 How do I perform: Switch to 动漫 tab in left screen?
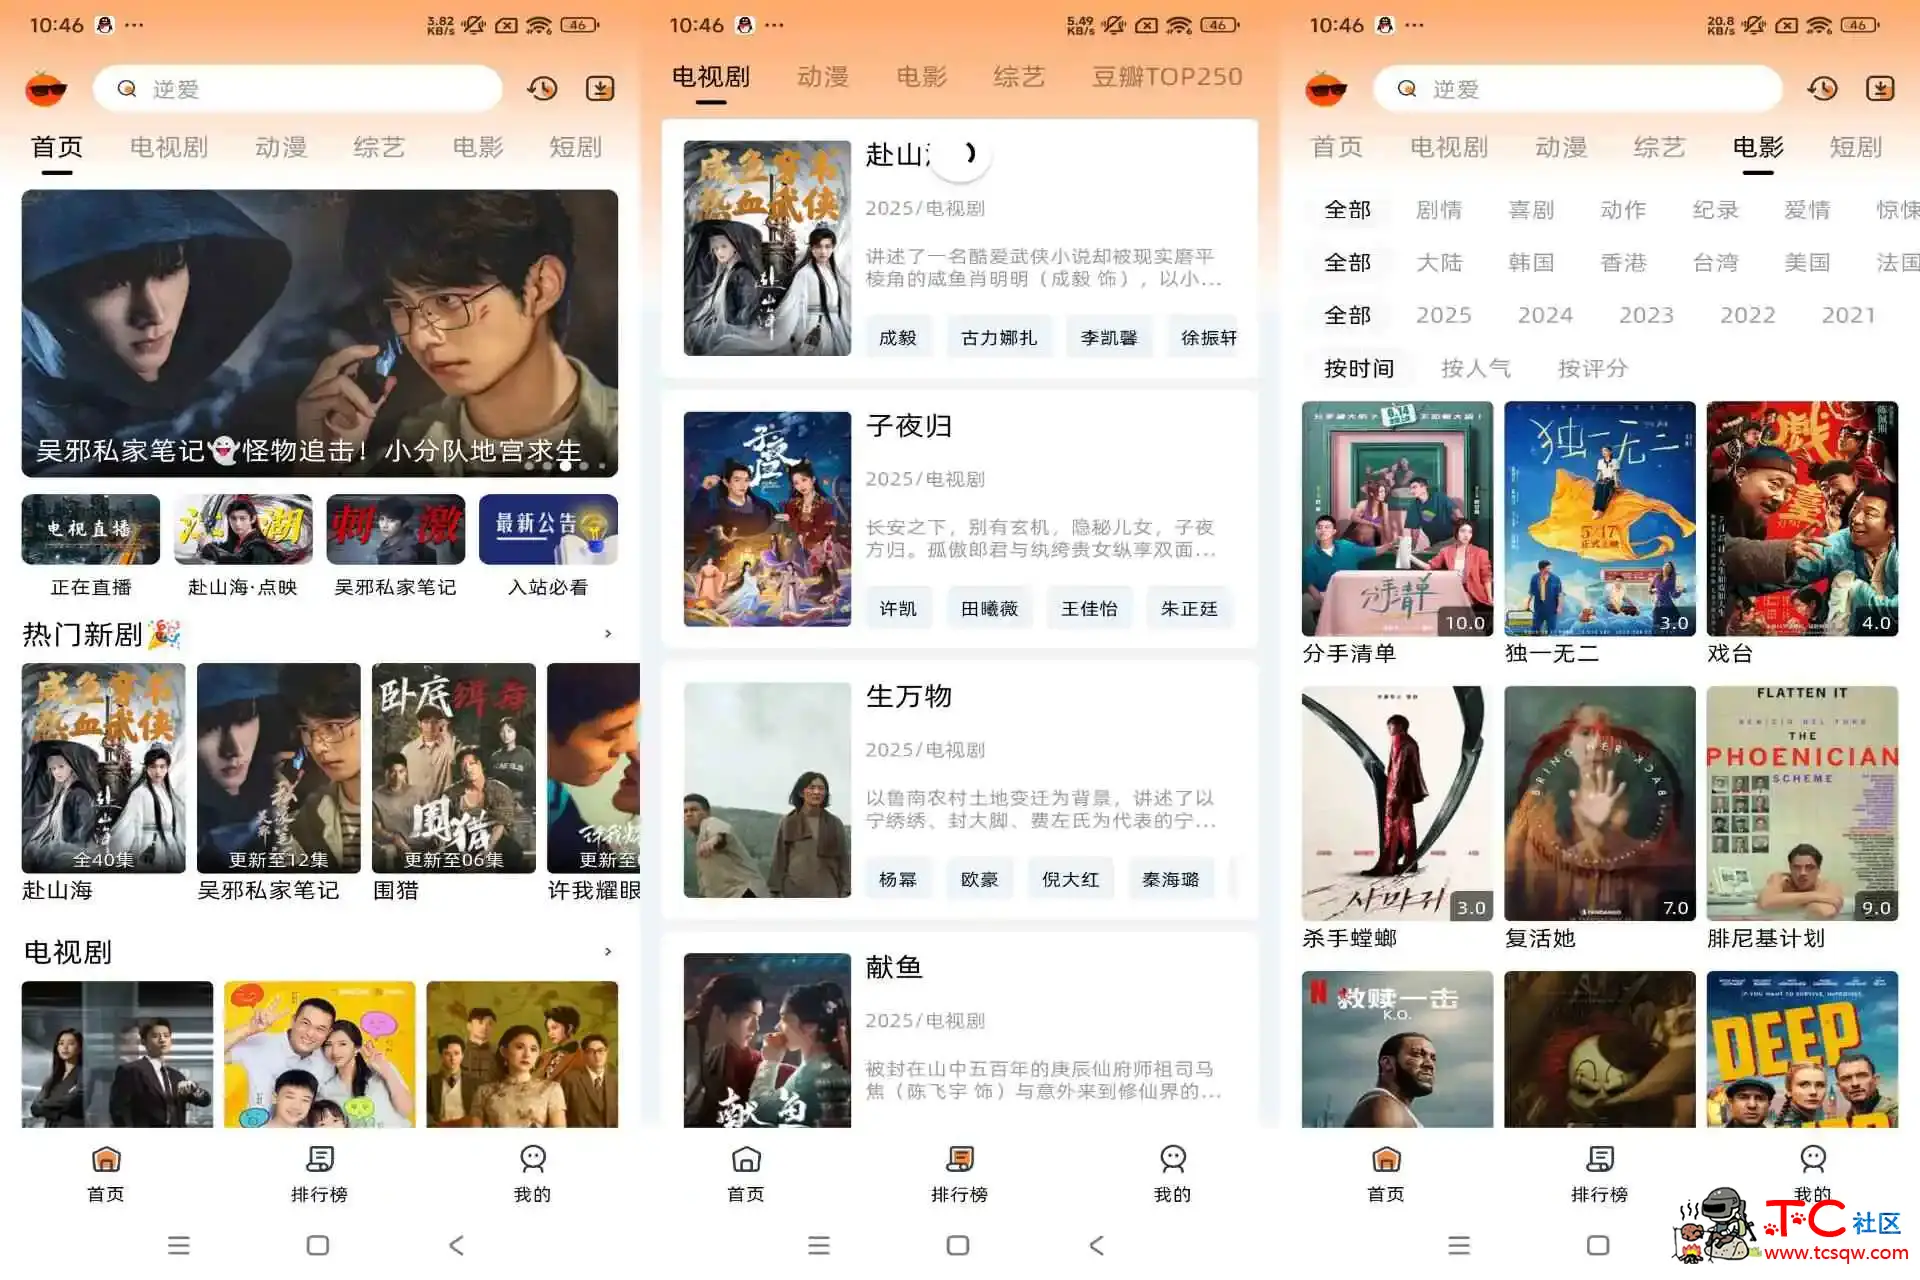(281, 147)
